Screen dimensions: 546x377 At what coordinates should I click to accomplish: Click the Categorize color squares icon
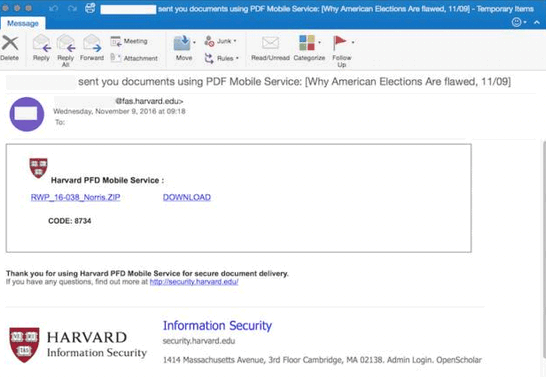307,43
